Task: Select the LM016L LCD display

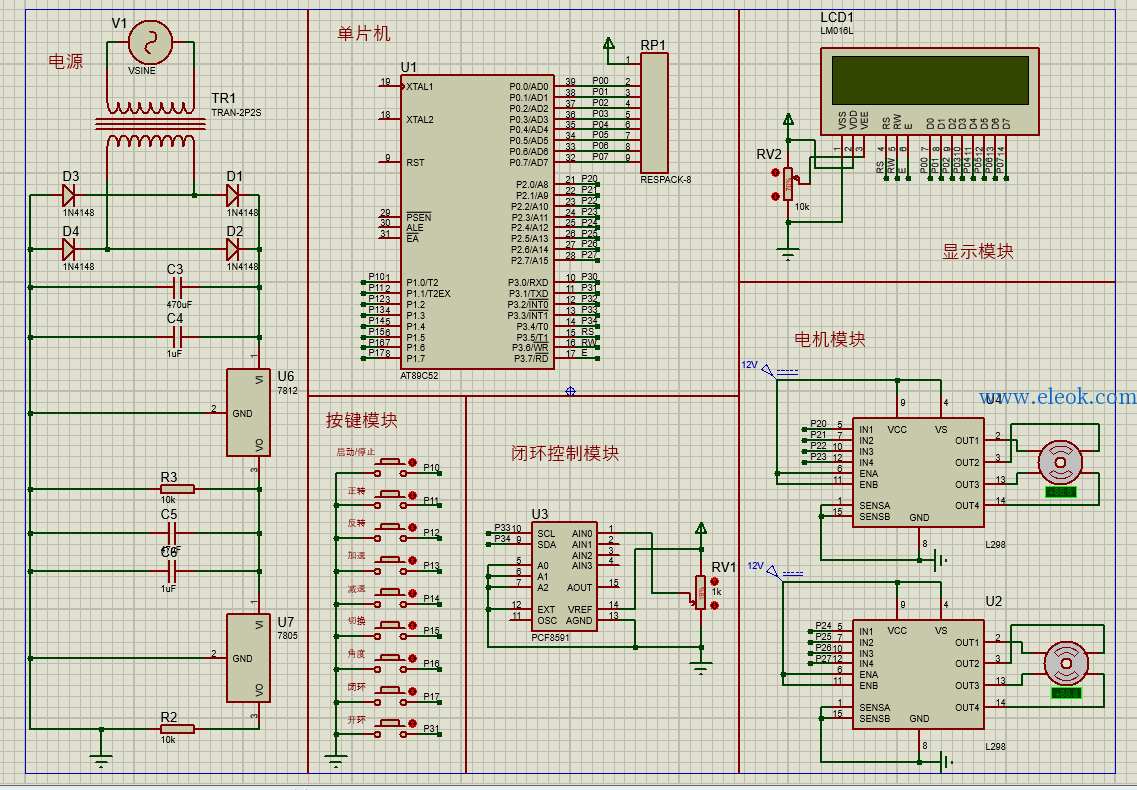Action: (x=930, y=91)
